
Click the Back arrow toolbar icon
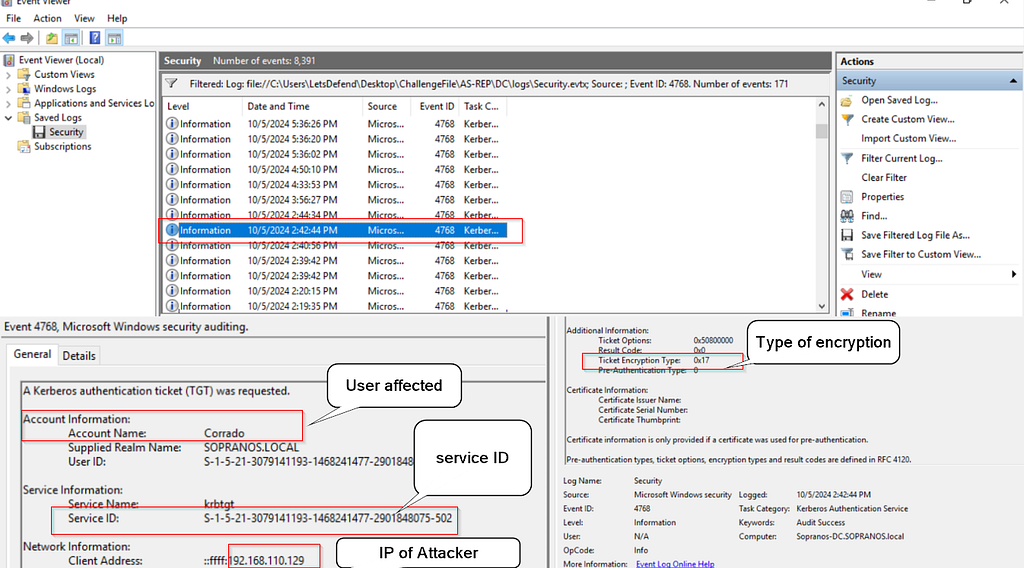(9, 39)
